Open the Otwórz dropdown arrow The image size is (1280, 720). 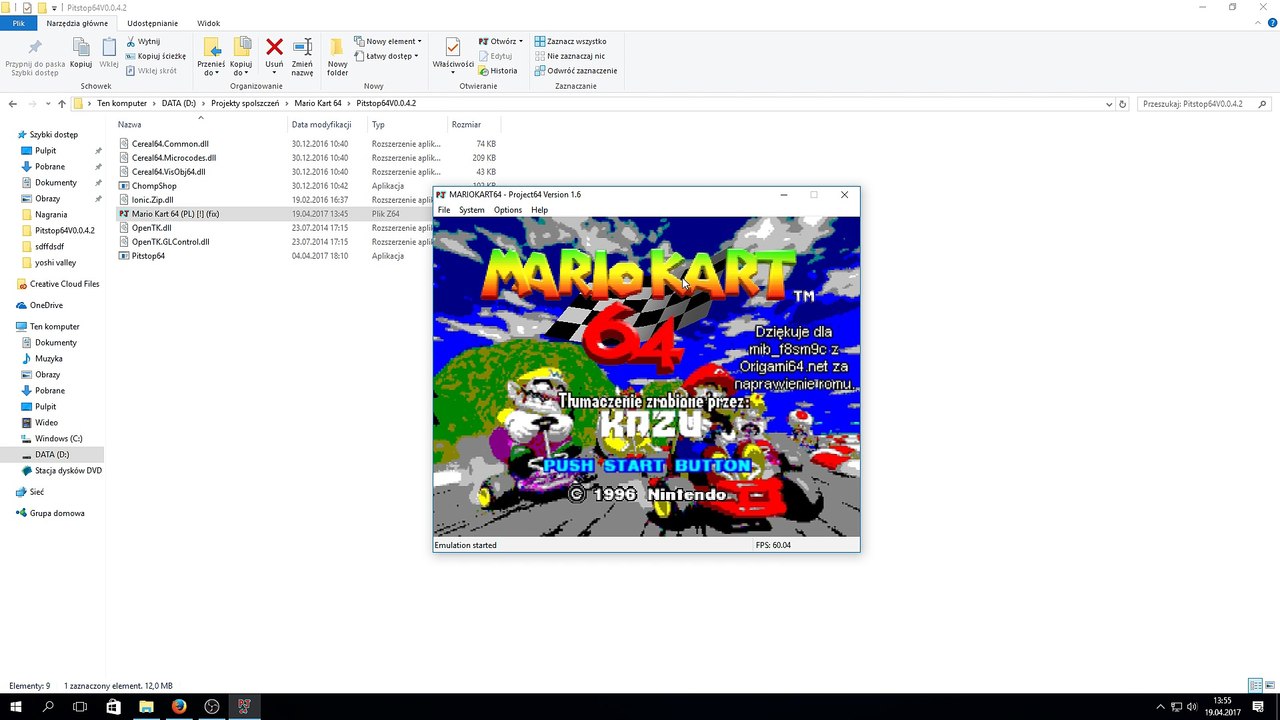[521, 42]
